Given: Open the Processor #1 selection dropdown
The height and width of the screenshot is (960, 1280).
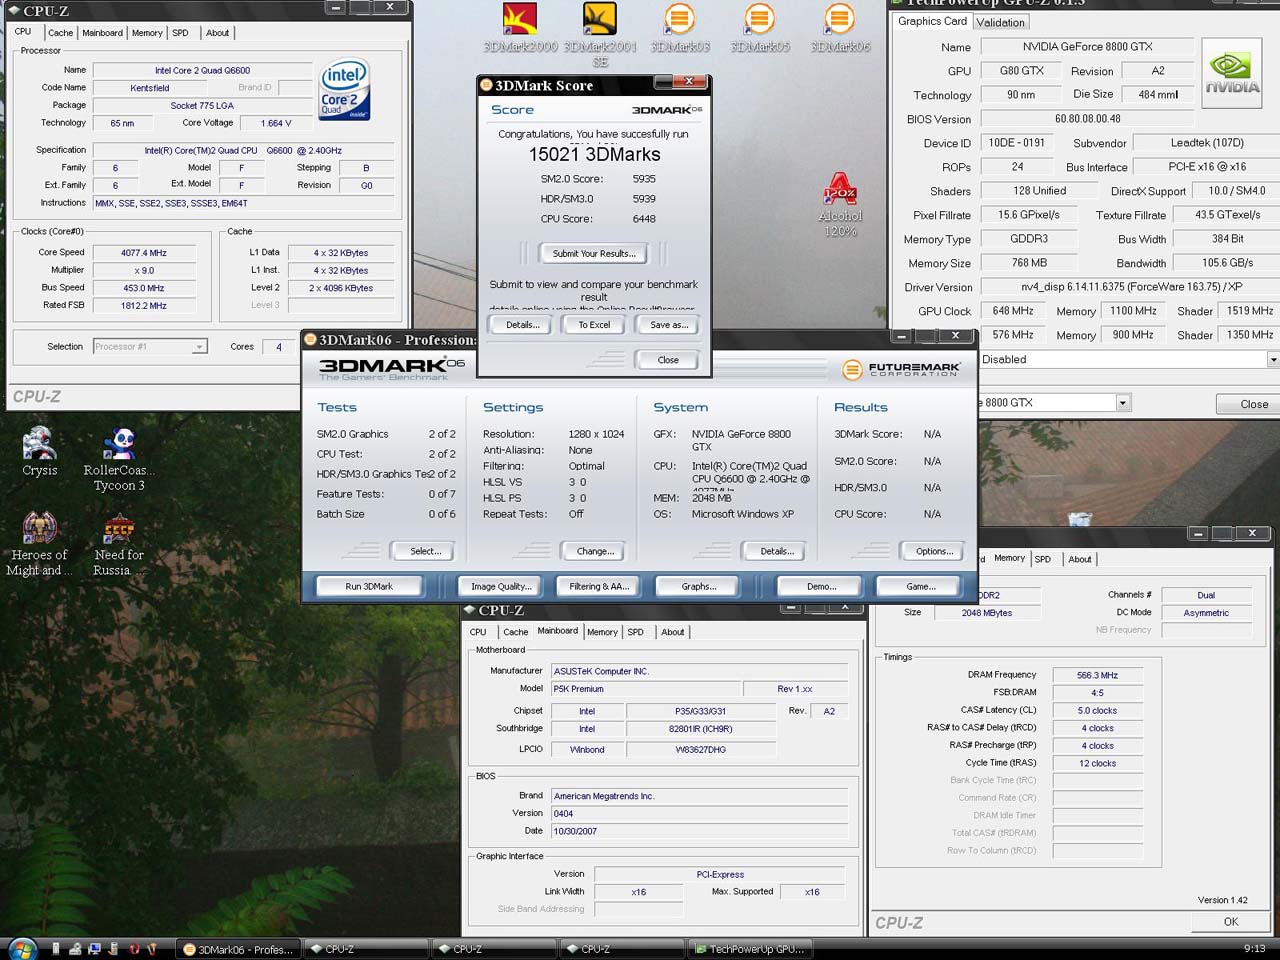Looking at the screenshot, I should pyautogui.click(x=200, y=347).
